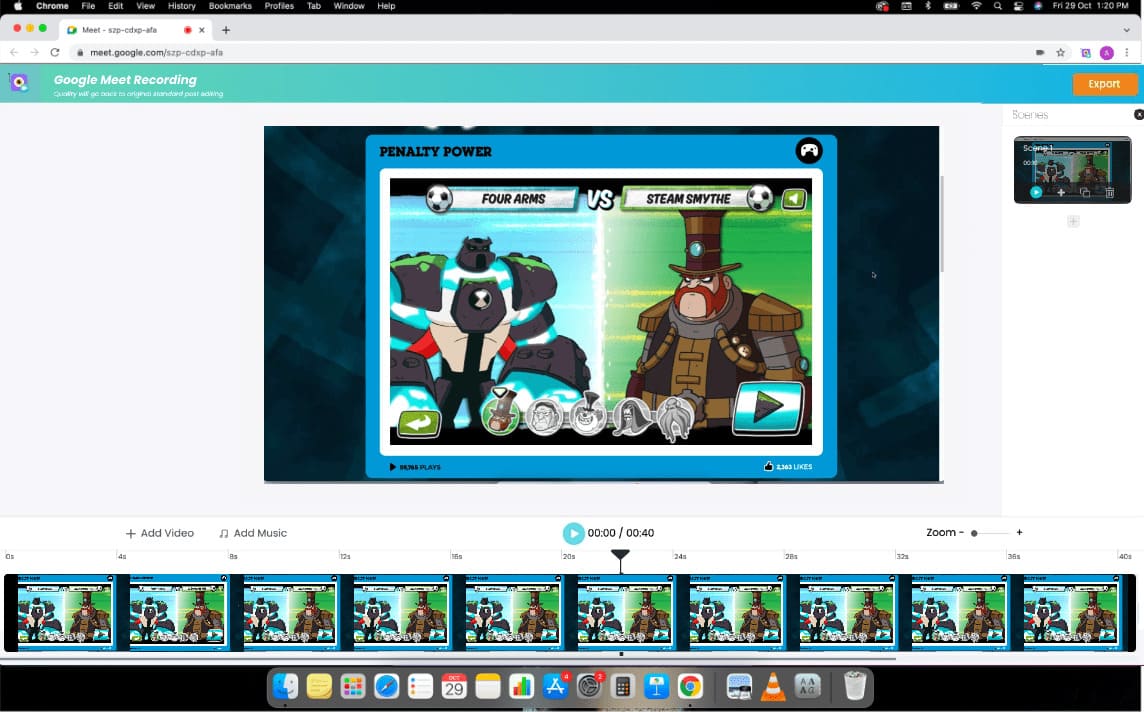Play the timeline from 00:00
Viewport: 1144px width, 712px height.
(x=573, y=533)
